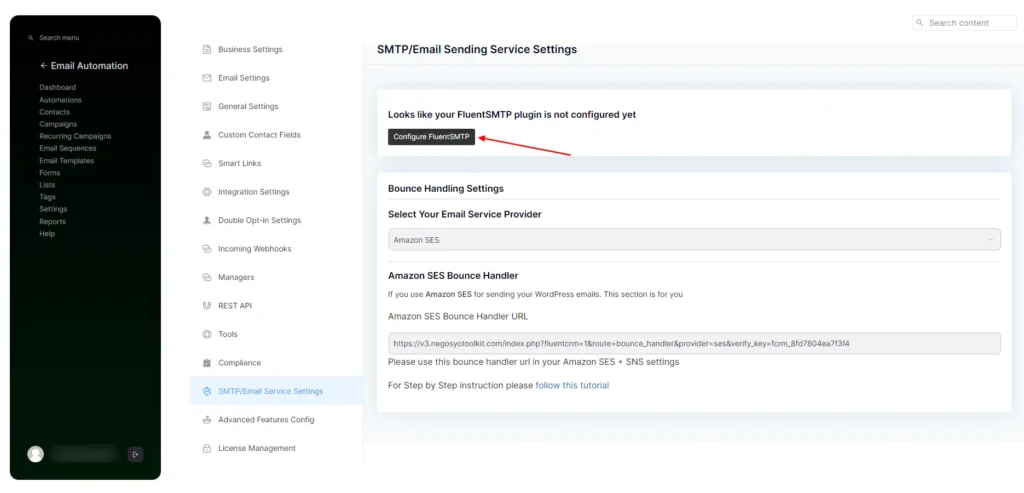Open Campaigns in the sidebar
The width and height of the screenshot is (1024, 493).
[58, 124]
